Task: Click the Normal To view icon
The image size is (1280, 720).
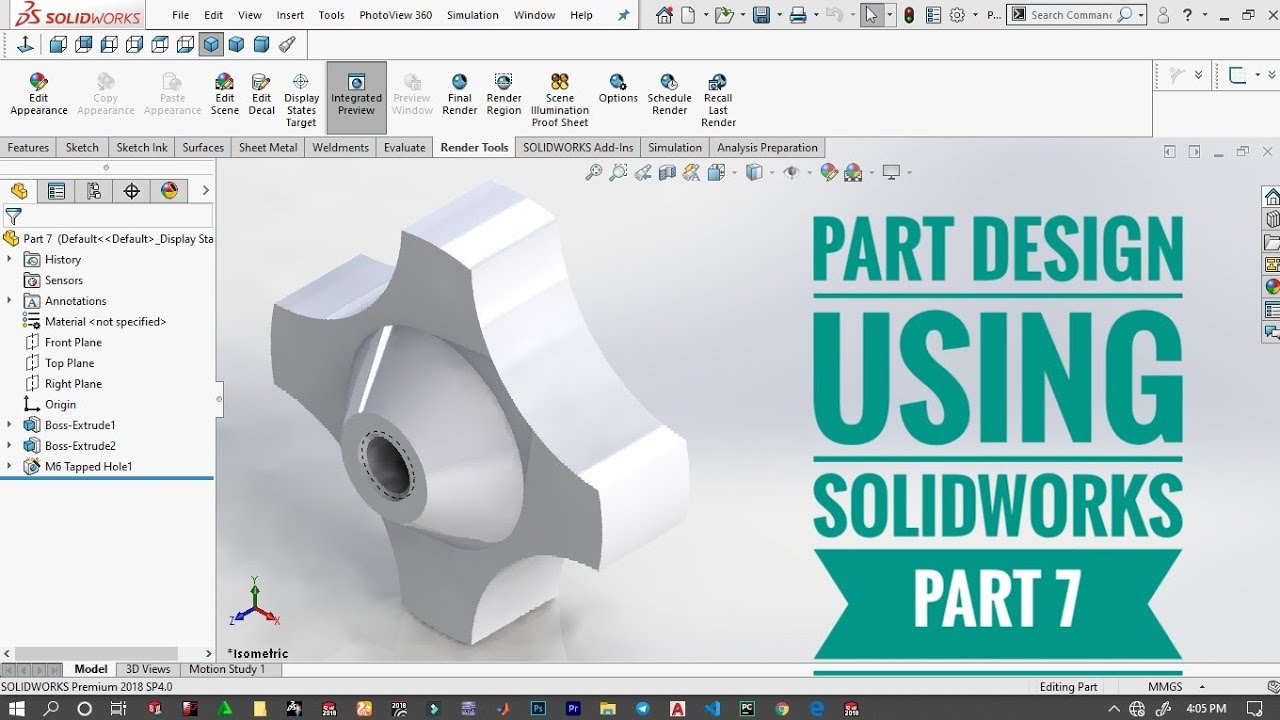Action: (25, 44)
